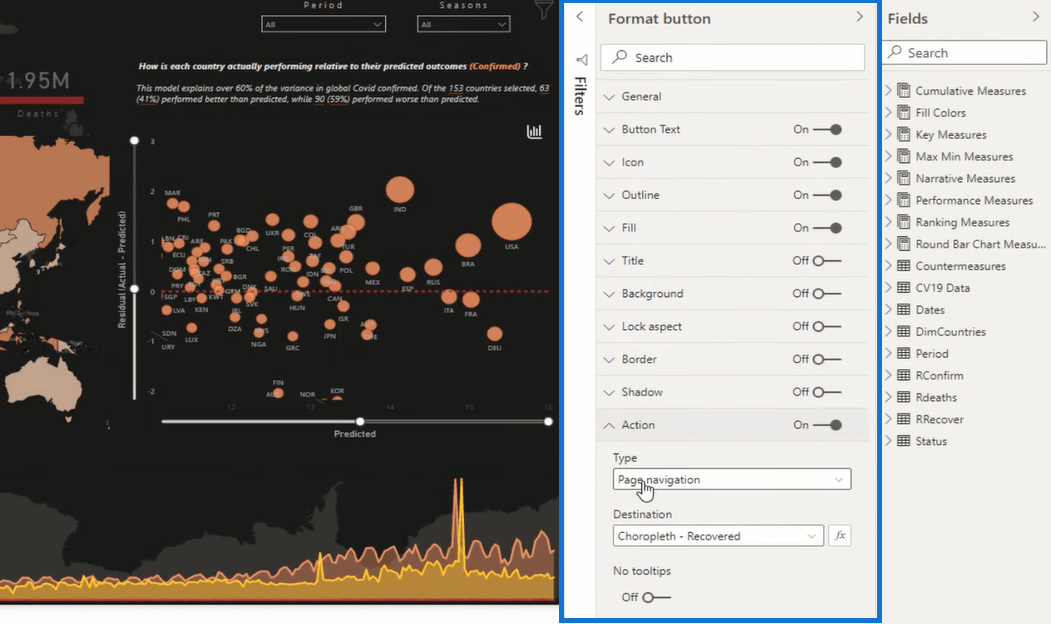
Task: Enable the Shadow toggle
Action: coord(826,392)
